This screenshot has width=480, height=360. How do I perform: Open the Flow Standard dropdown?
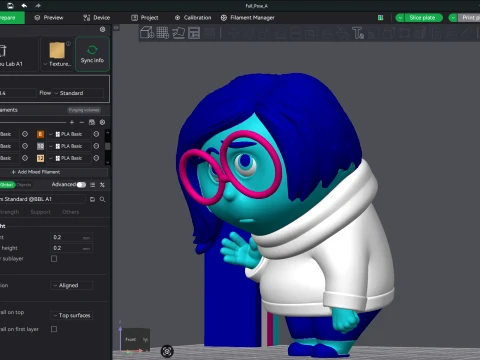78,93
